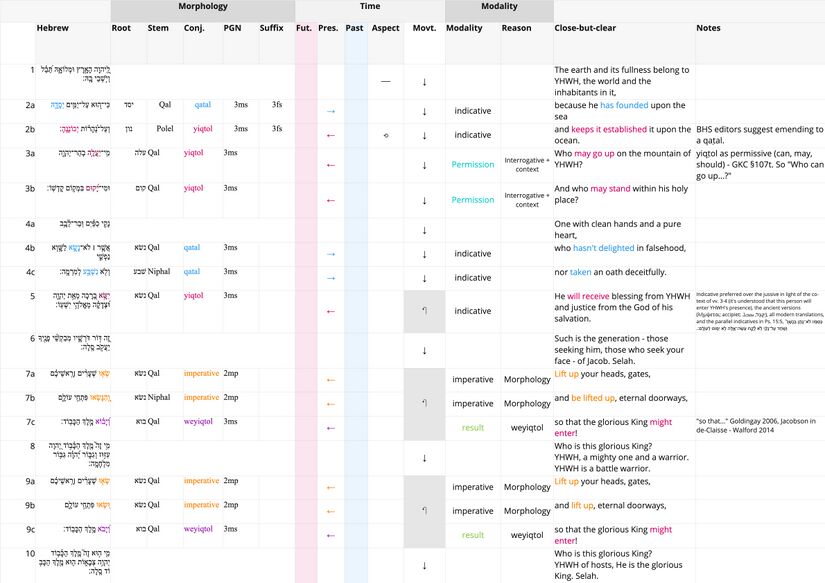Click the dash symbol in row 1 Aspect column

click(x=386, y=80)
